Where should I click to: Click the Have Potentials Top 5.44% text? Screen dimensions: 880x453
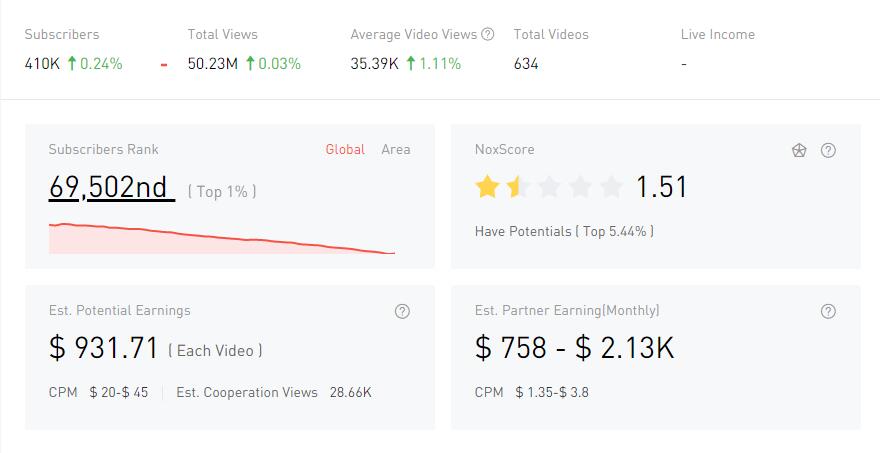pyautogui.click(x=564, y=231)
